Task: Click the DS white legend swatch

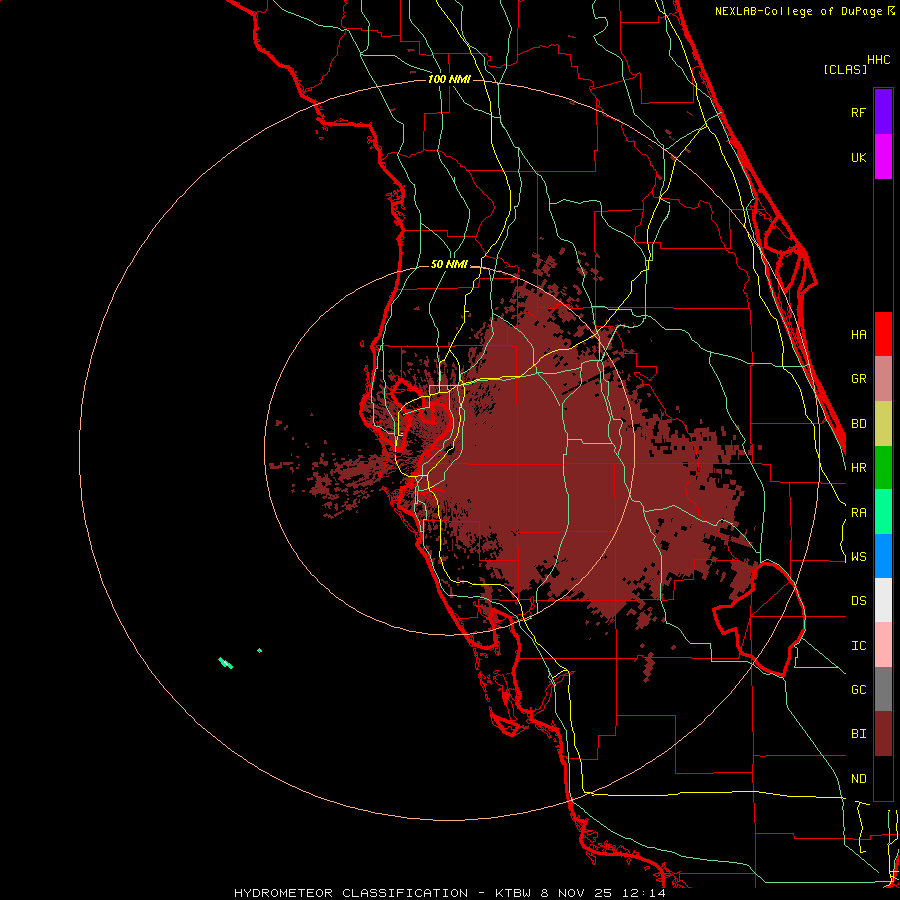Action: (x=883, y=600)
